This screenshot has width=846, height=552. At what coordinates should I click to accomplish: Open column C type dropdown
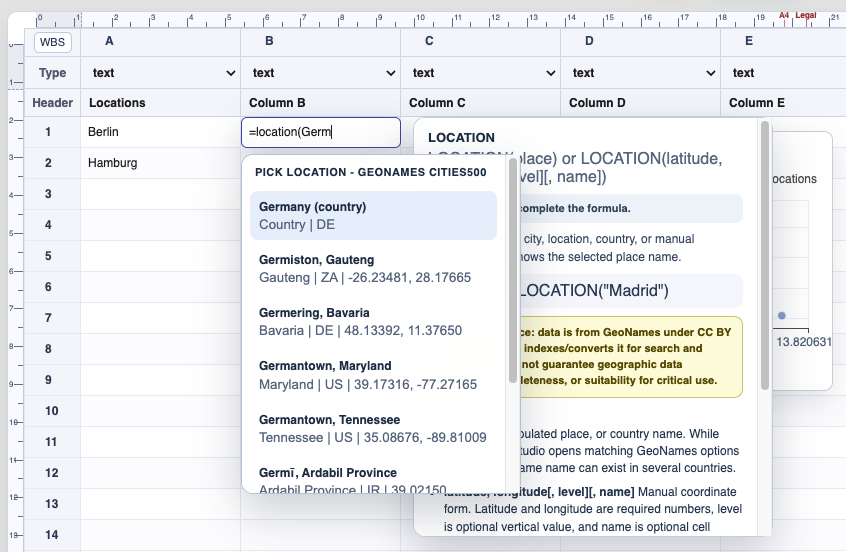point(480,73)
